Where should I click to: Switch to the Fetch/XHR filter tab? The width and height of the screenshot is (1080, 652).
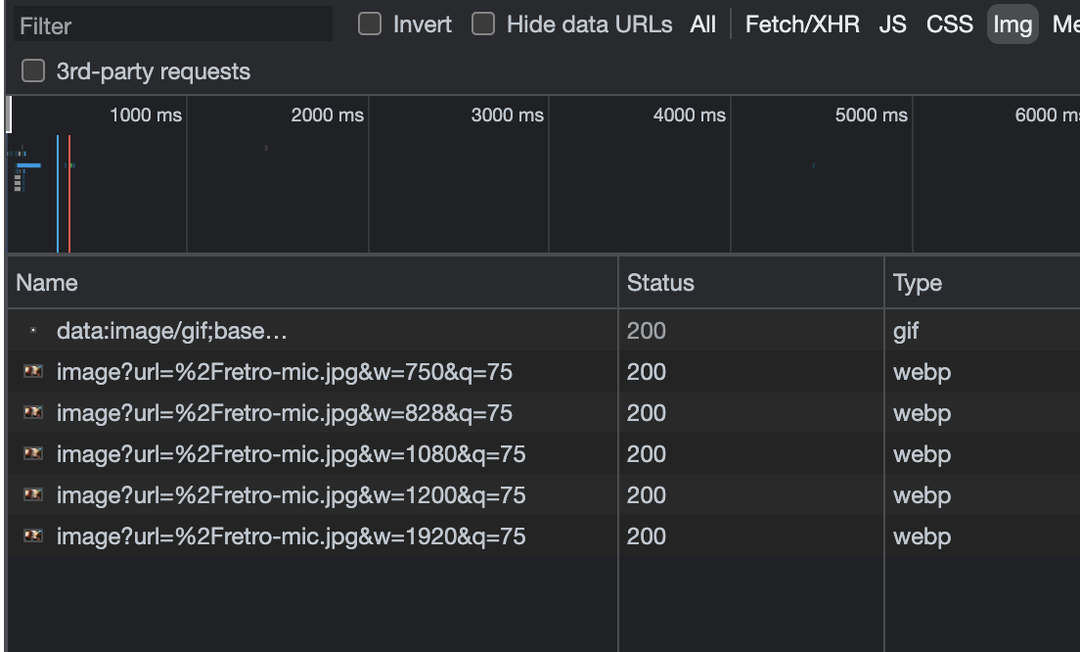coord(802,24)
